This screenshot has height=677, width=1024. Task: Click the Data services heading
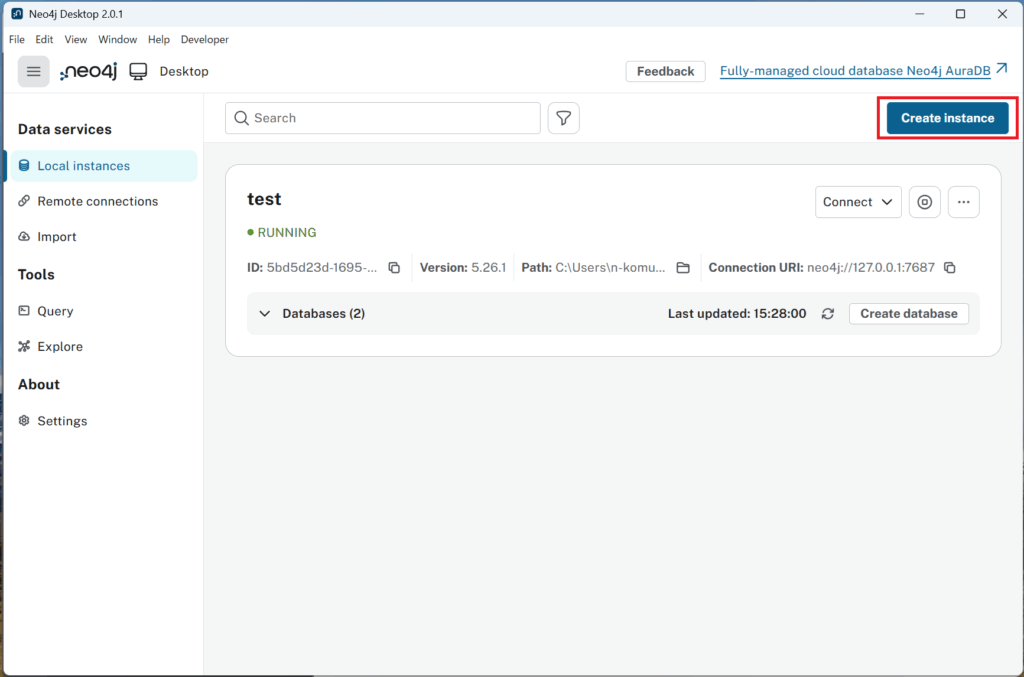(65, 129)
